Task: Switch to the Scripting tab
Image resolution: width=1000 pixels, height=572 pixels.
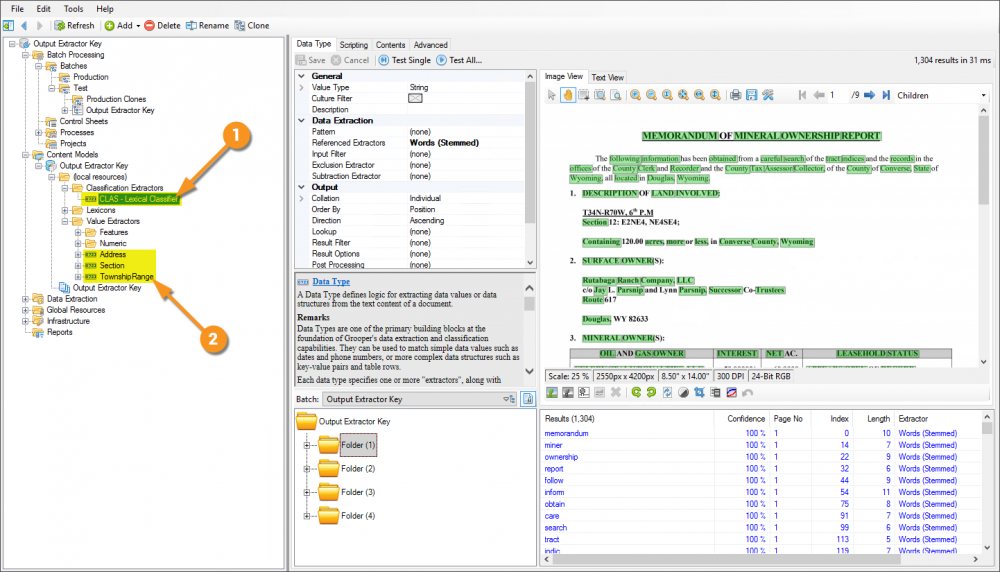Action: click(353, 45)
